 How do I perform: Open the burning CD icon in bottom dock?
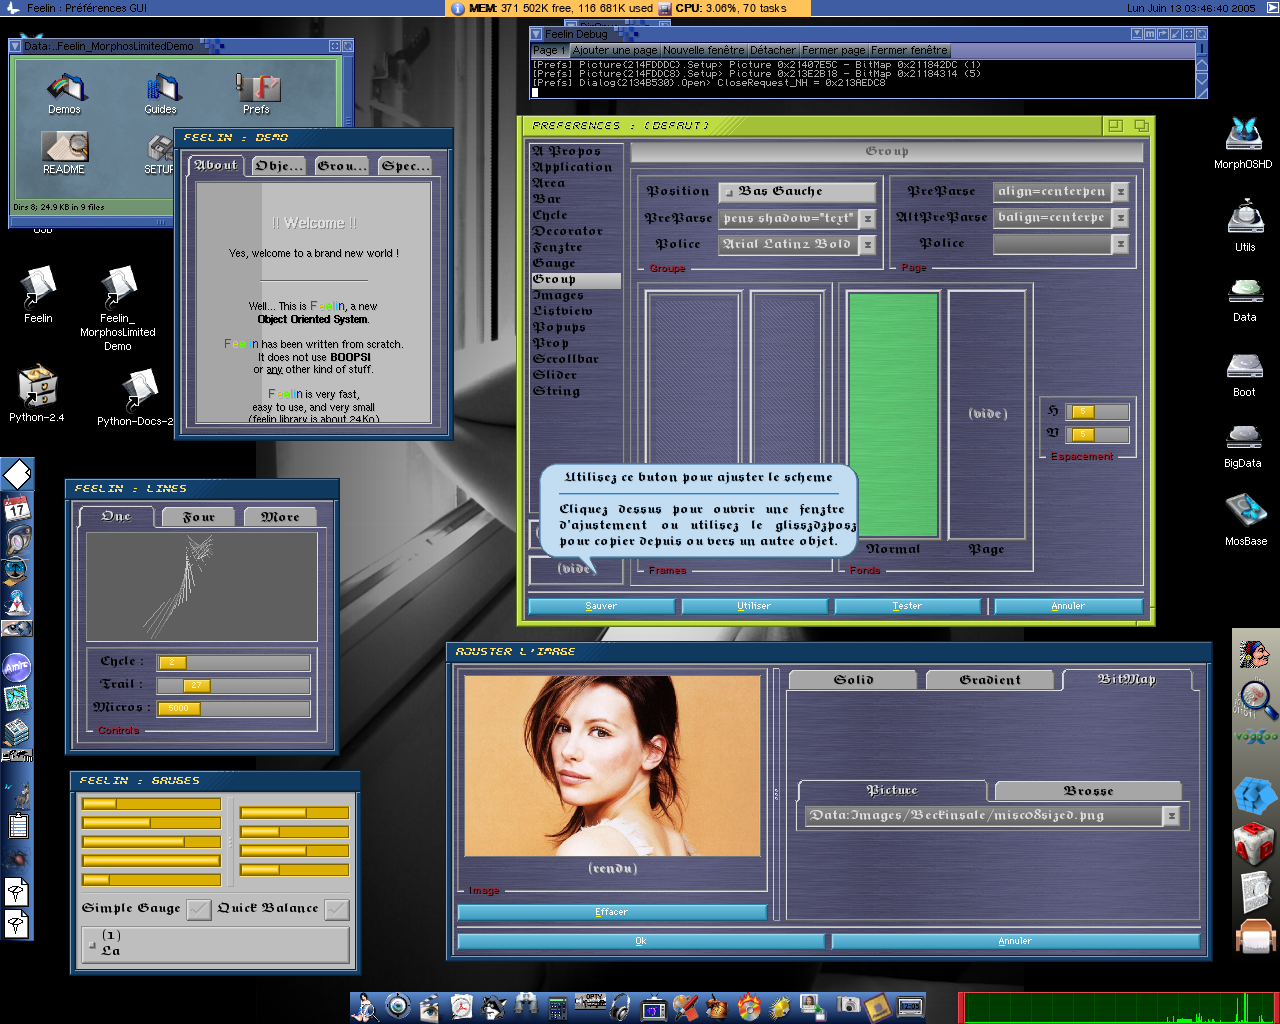click(x=749, y=1006)
